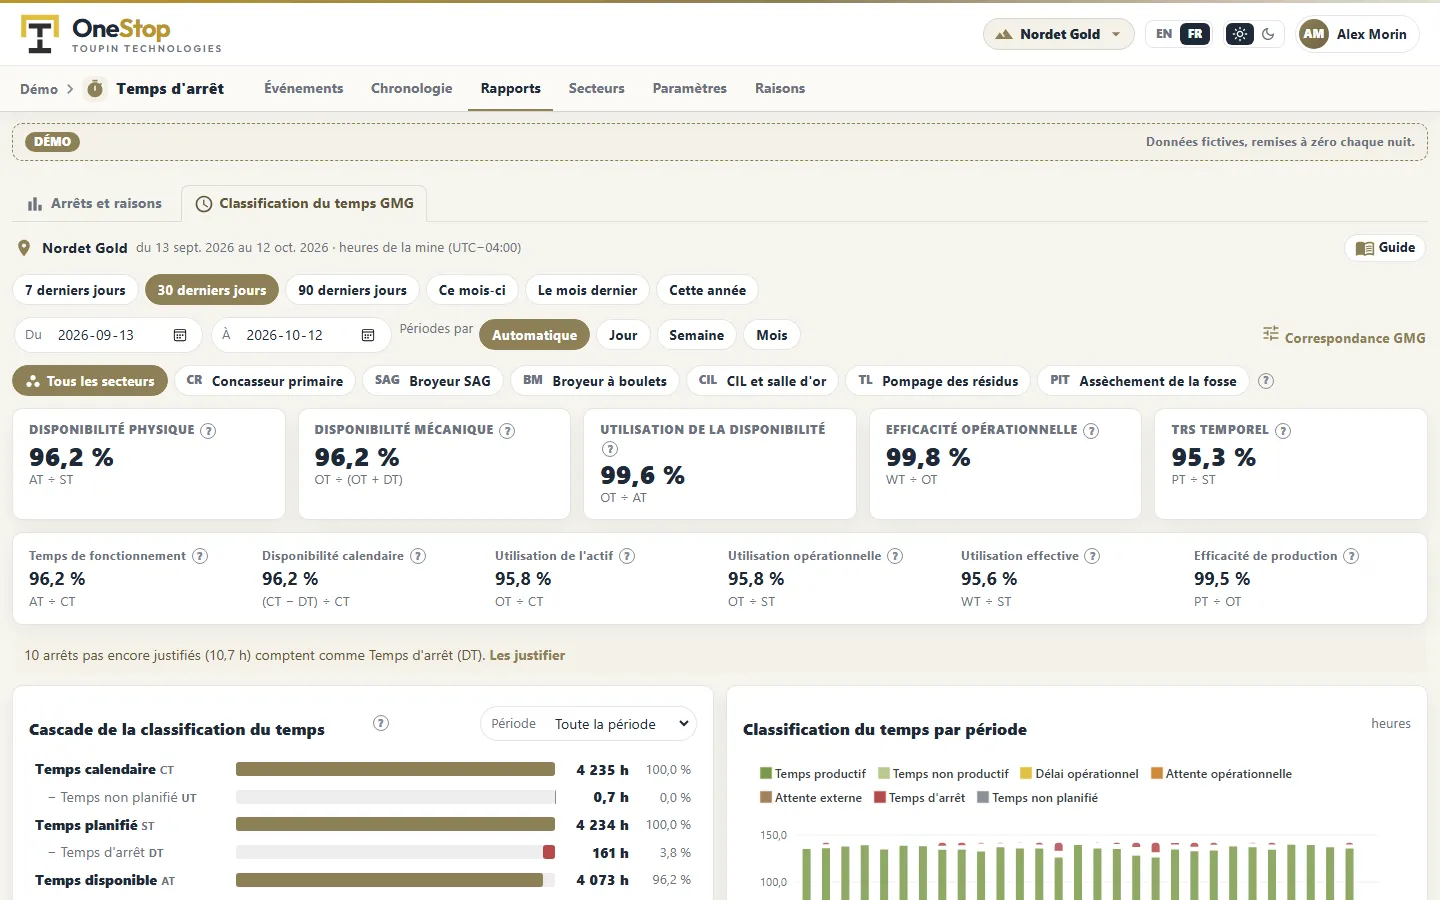This screenshot has width=1440, height=900.
Task: Open the Période Toute la période dropdown
Action: point(588,724)
